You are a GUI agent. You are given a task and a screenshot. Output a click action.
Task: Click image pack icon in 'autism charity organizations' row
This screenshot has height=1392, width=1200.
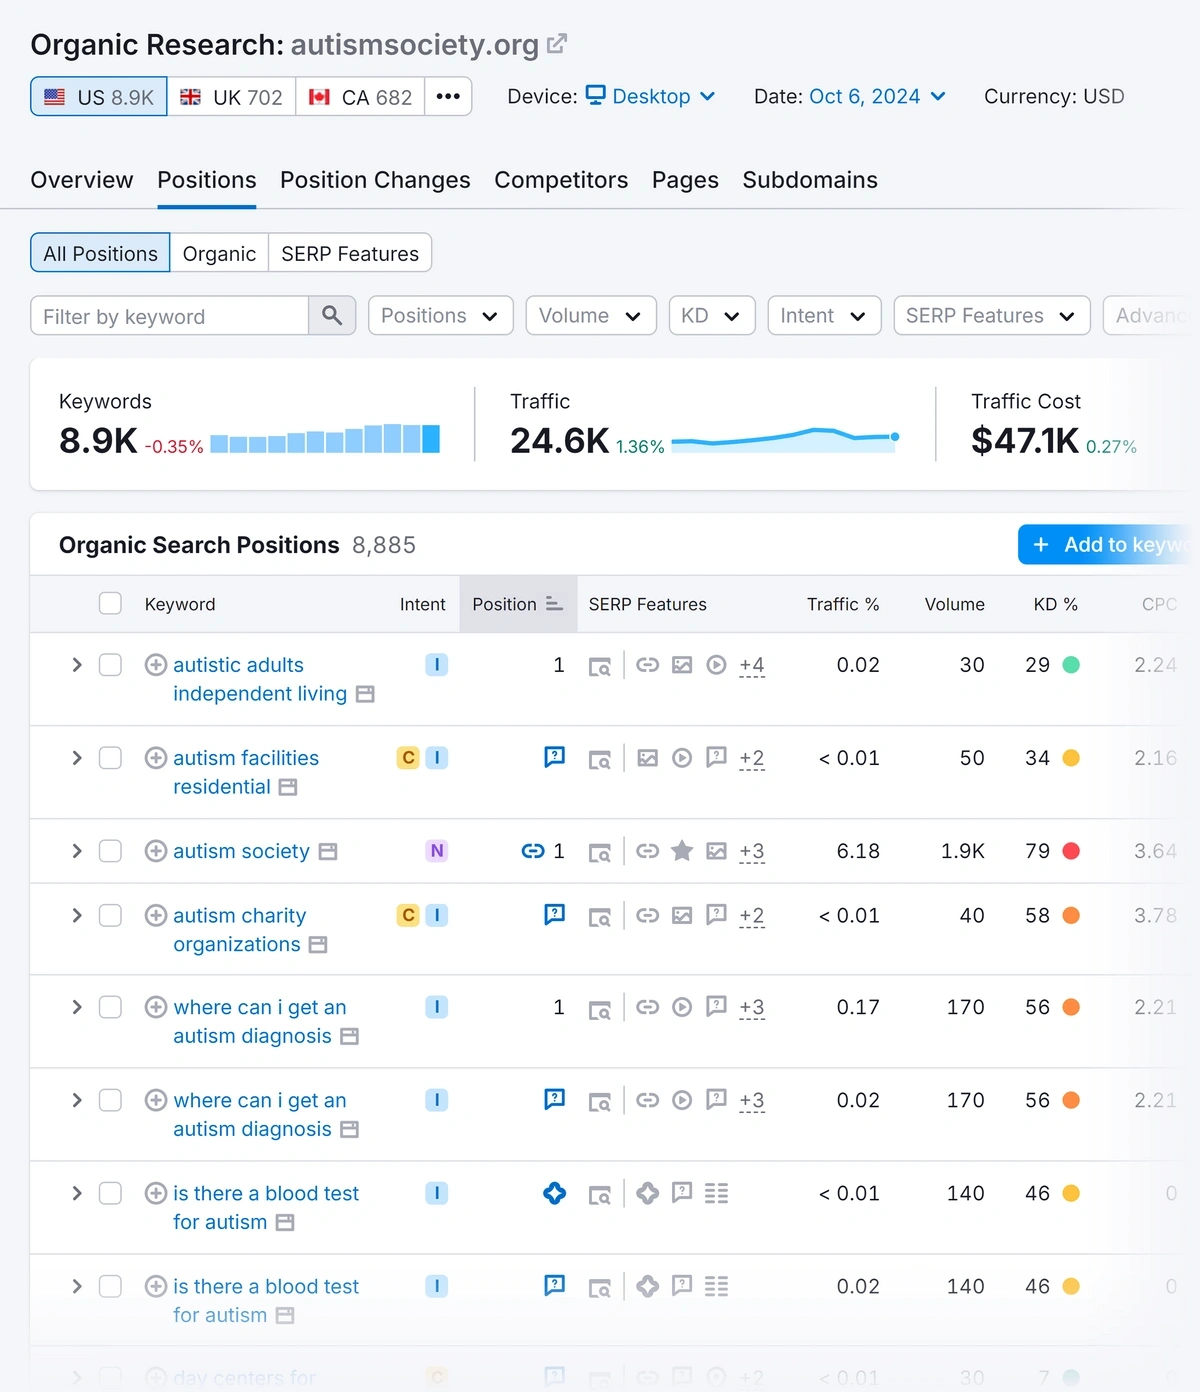click(x=682, y=915)
